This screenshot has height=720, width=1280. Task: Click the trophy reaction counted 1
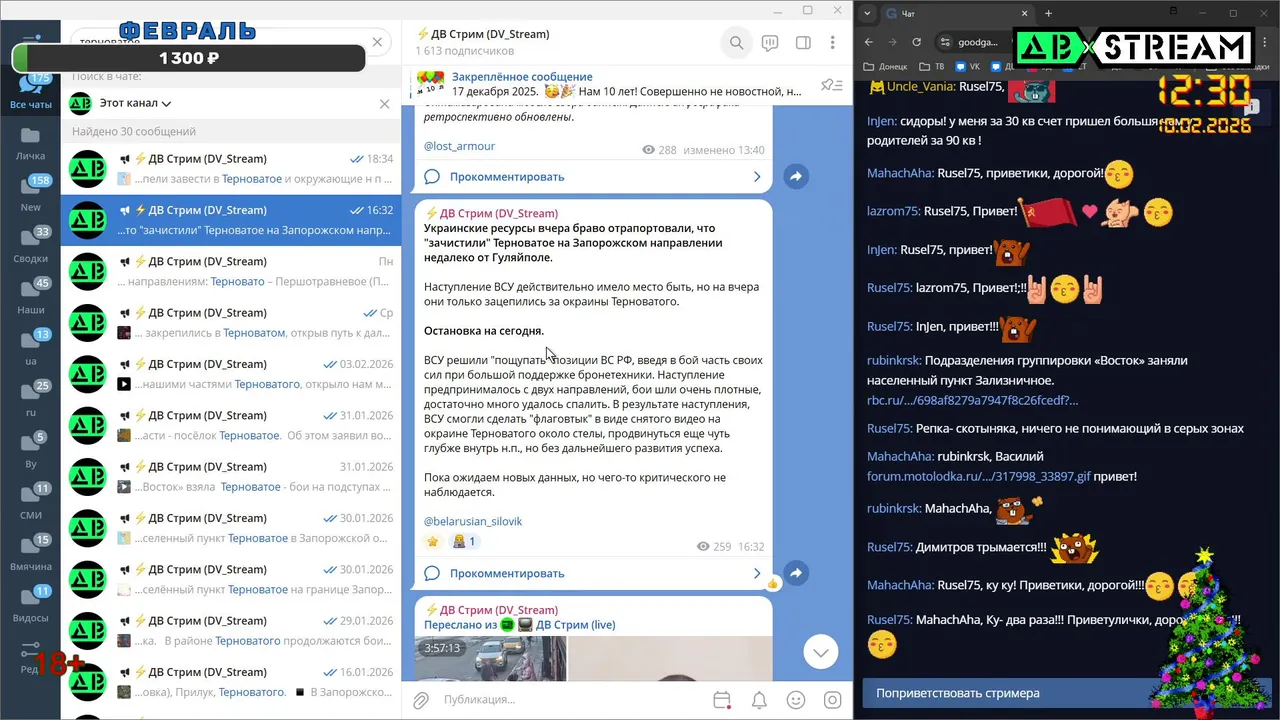click(464, 541)
